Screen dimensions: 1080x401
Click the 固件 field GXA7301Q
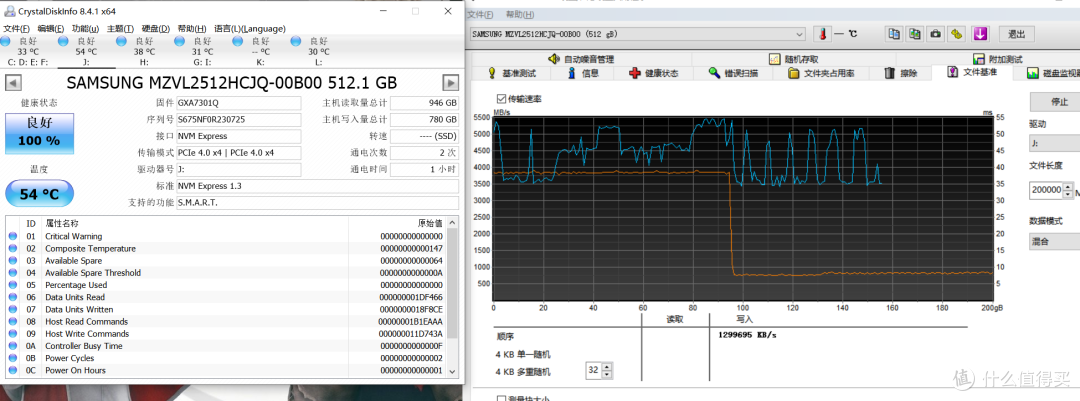coord(238,103)
